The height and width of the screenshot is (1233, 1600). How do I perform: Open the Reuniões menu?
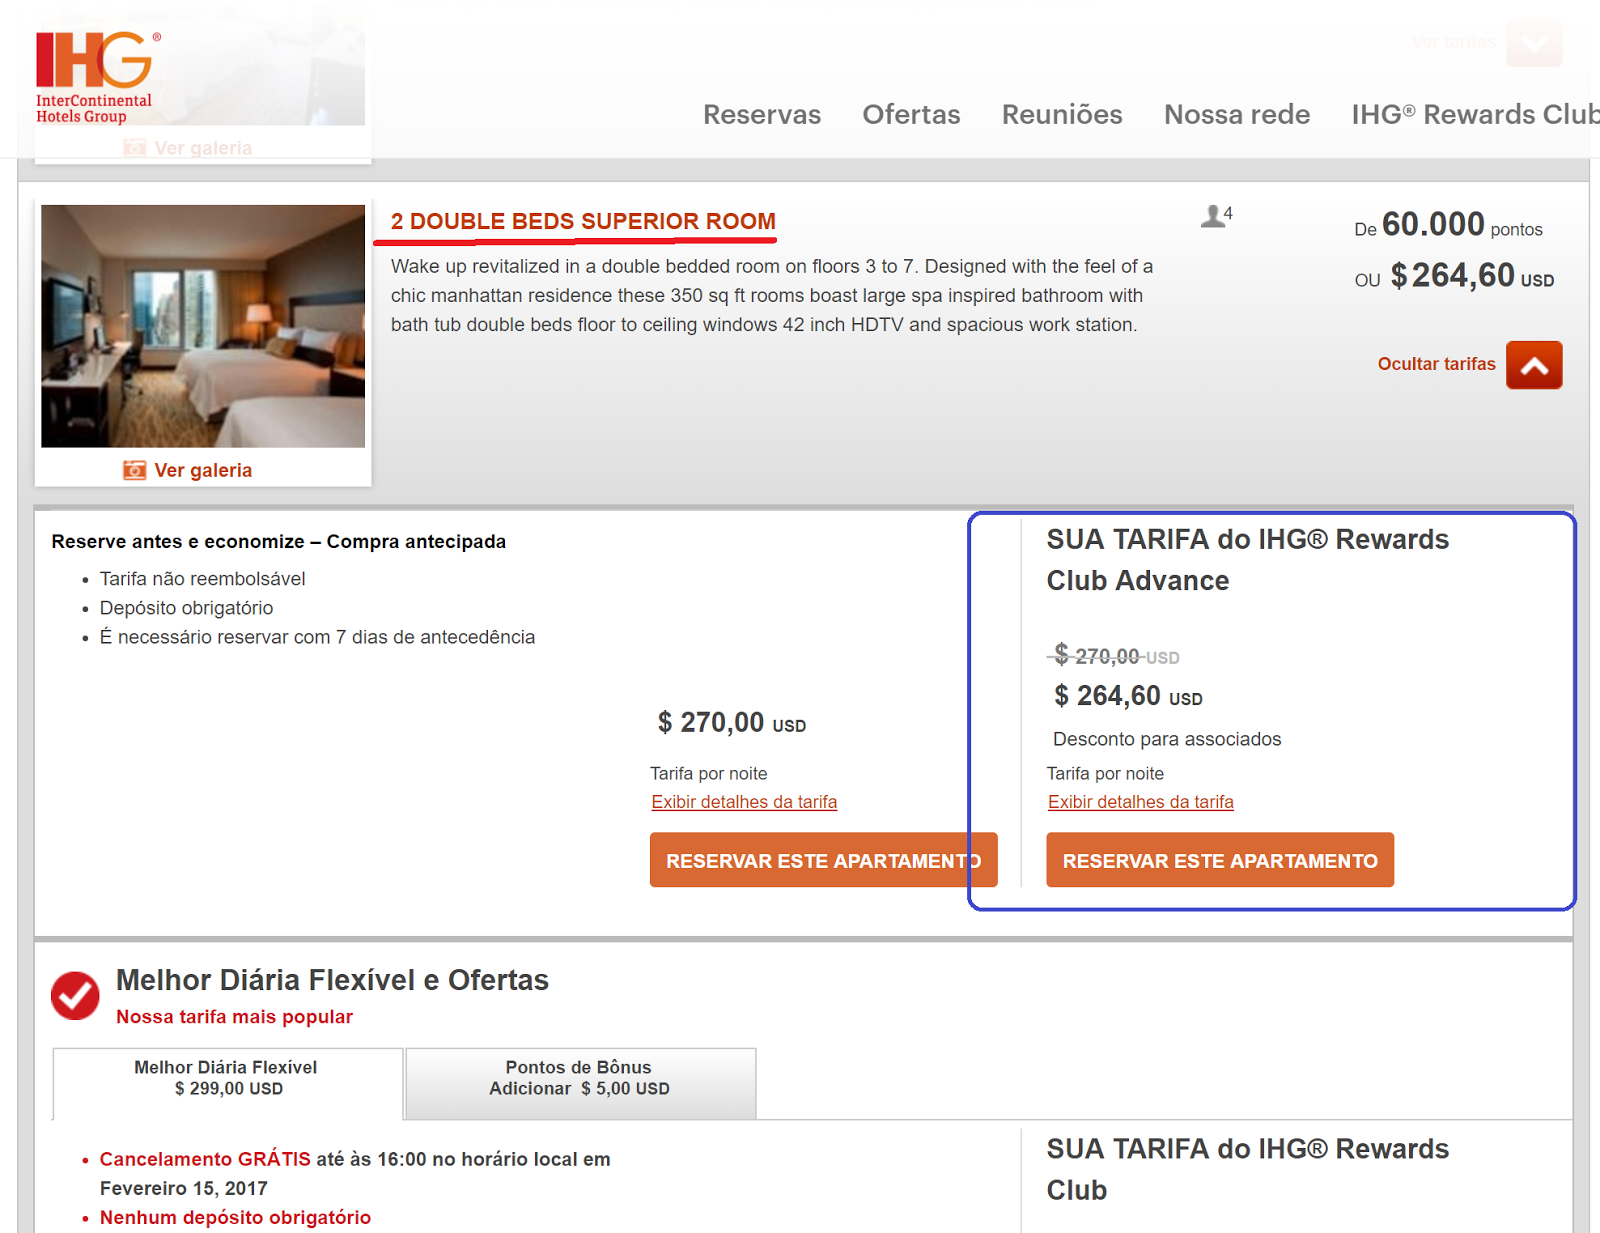(x=1062, y=115)
